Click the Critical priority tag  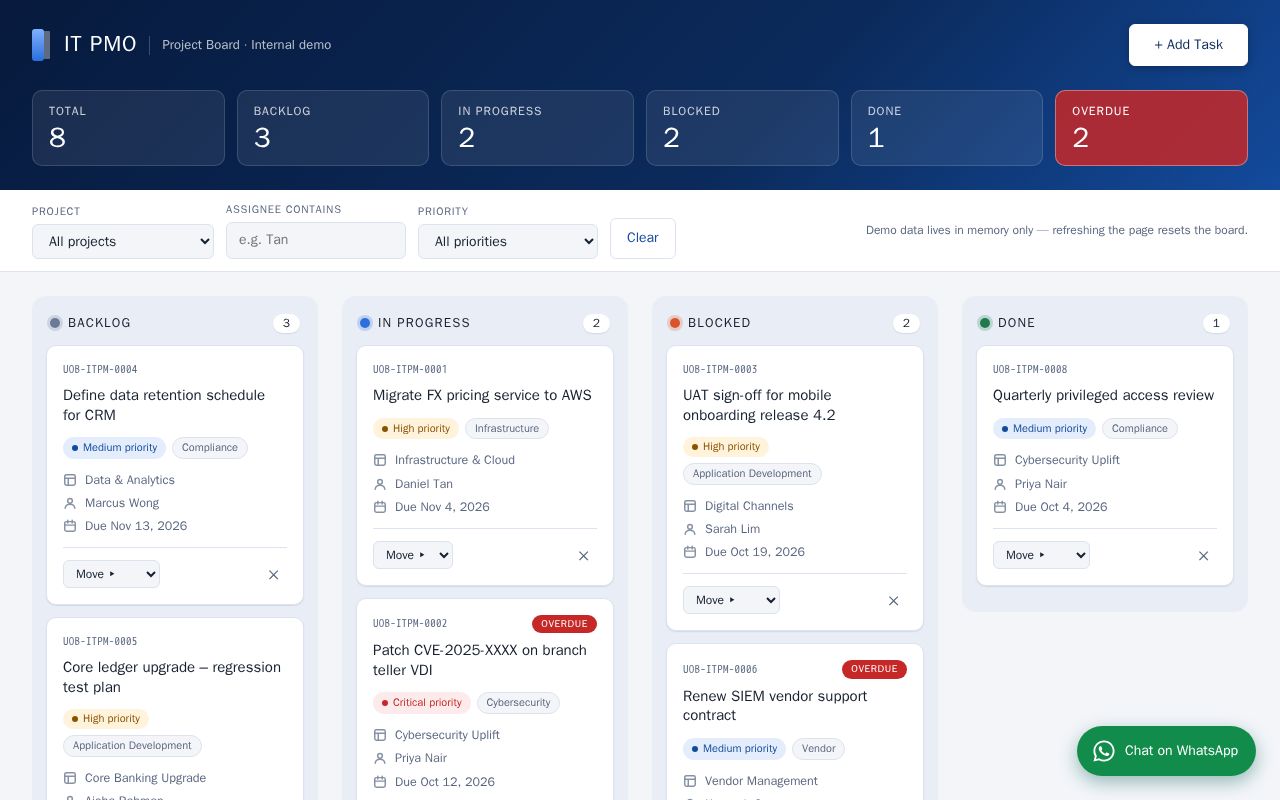[422, 703]
